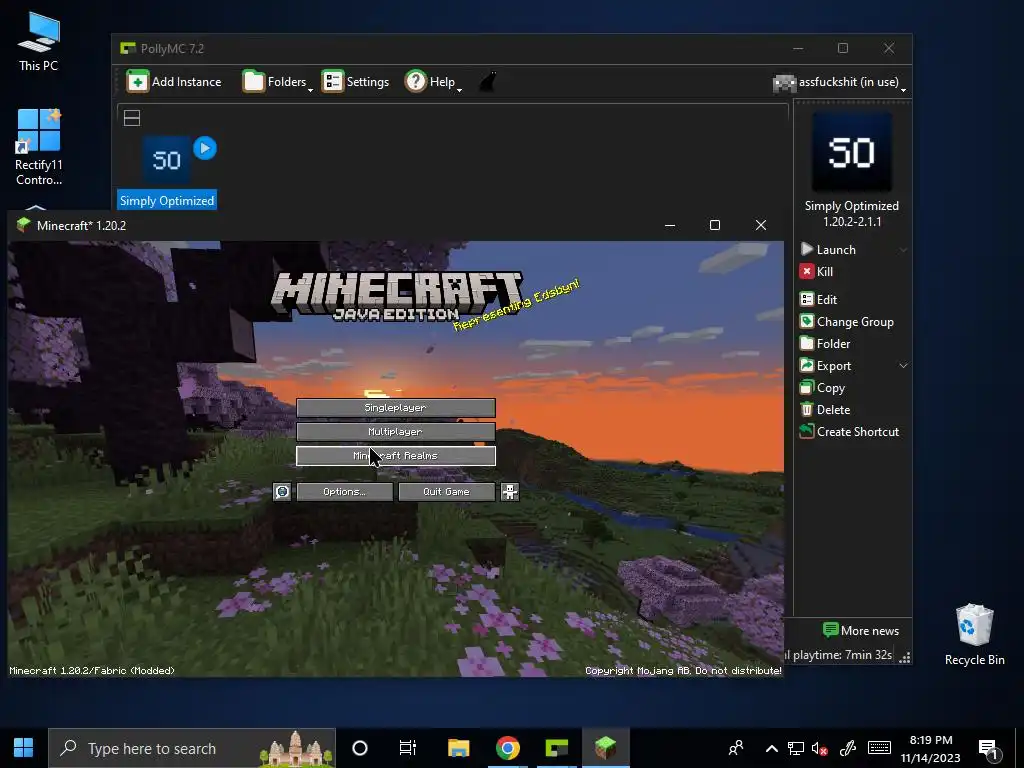
Task: Click the More news speech icon
Action: click(x=830, y=630)
